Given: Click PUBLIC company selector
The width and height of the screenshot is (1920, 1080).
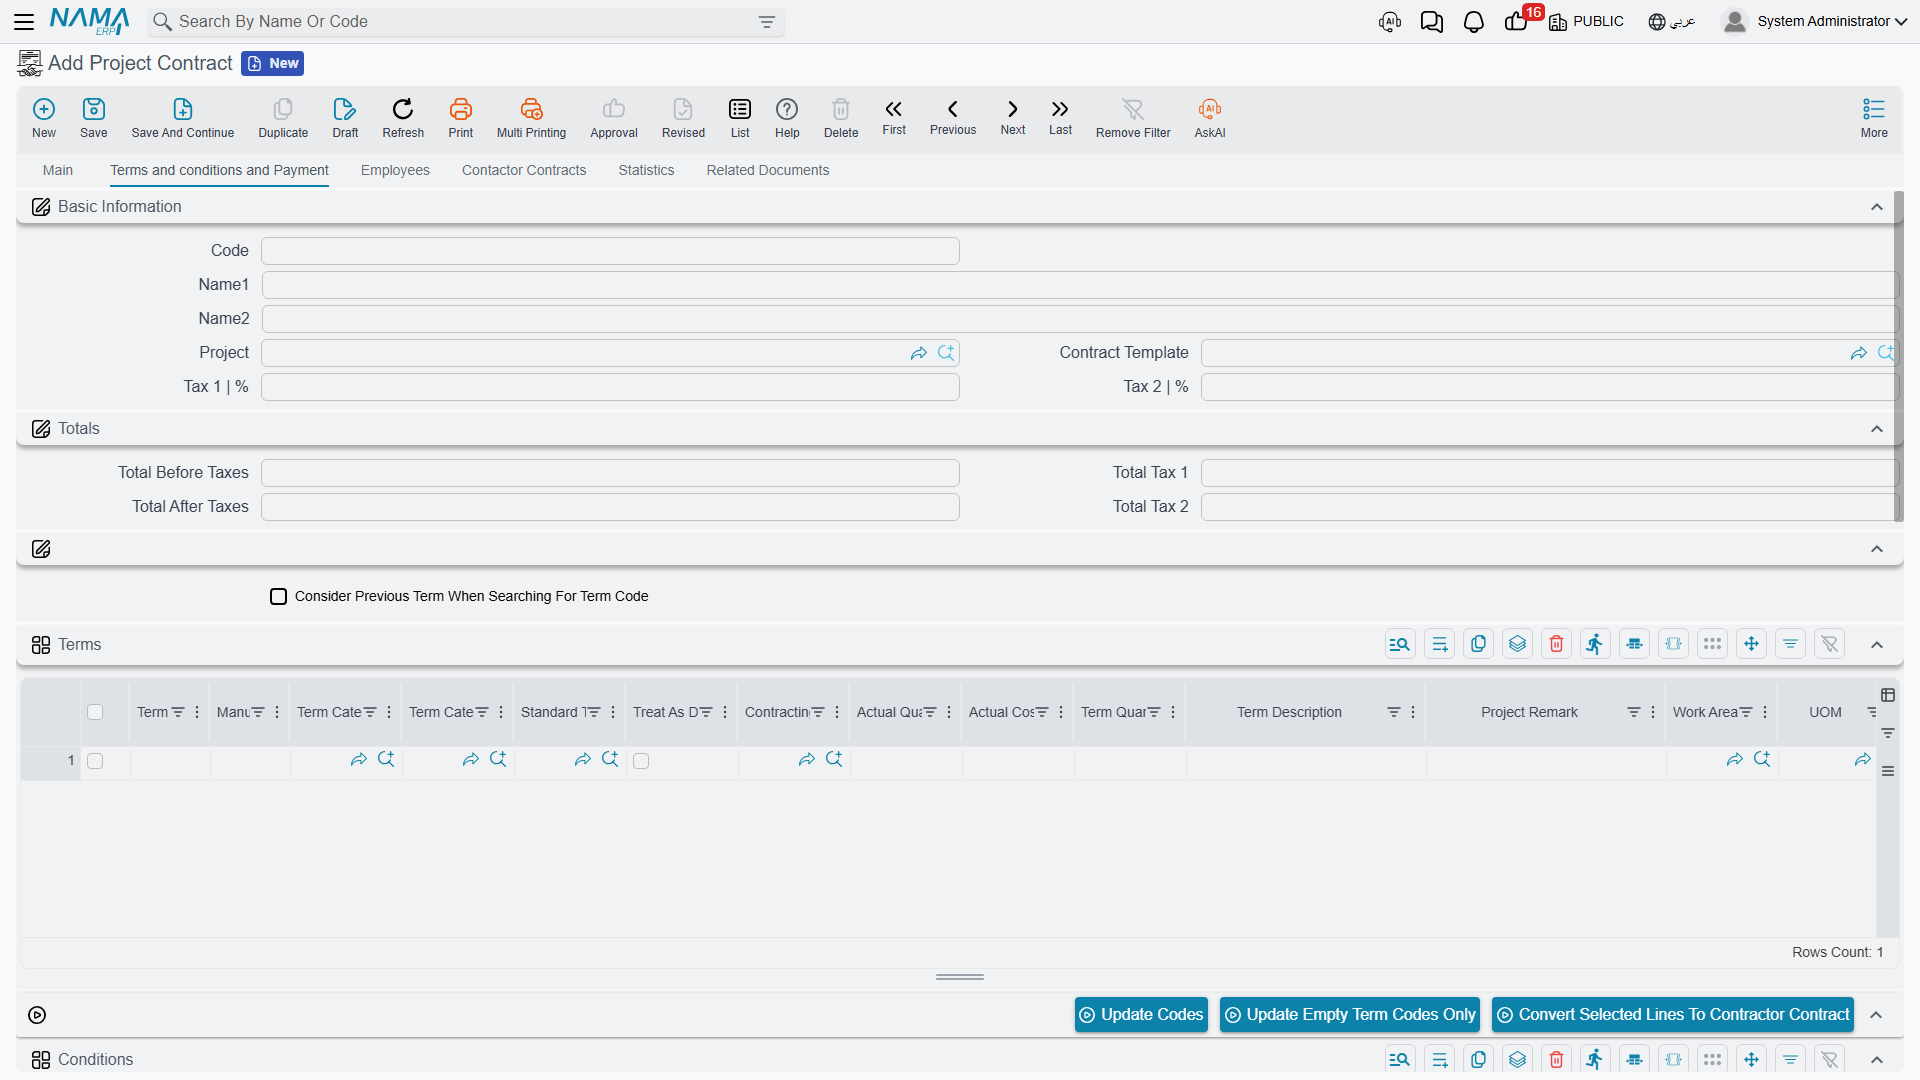Looking at the screenshot, I should (1586, 21).
